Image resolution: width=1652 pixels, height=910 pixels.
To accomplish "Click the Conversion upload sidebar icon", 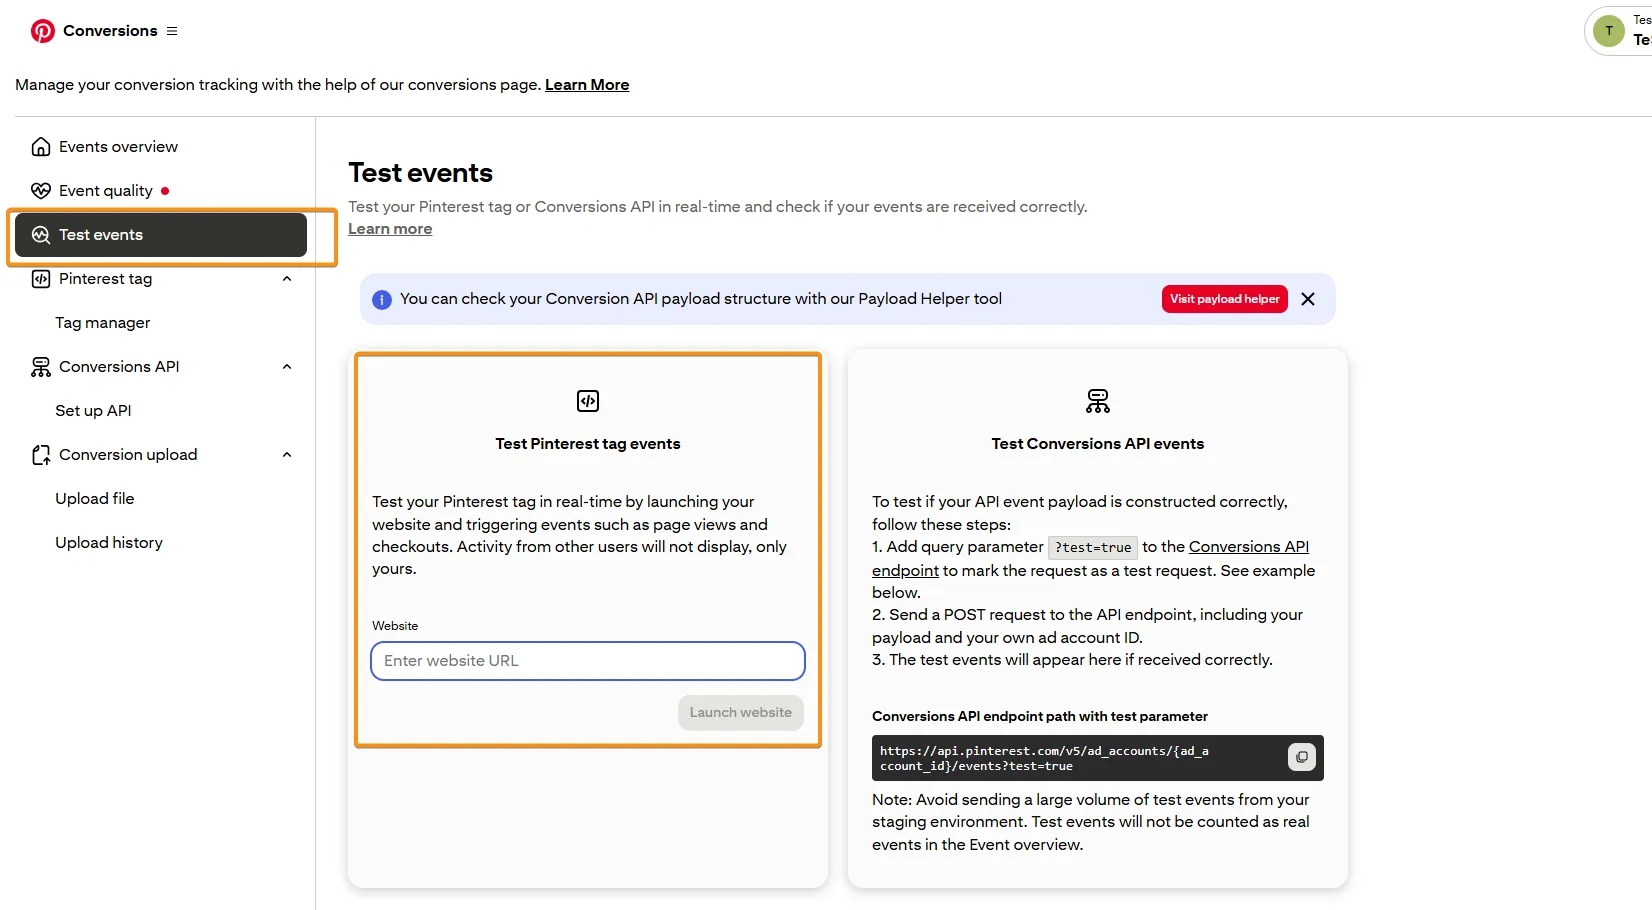I will (x=41, y=455).
